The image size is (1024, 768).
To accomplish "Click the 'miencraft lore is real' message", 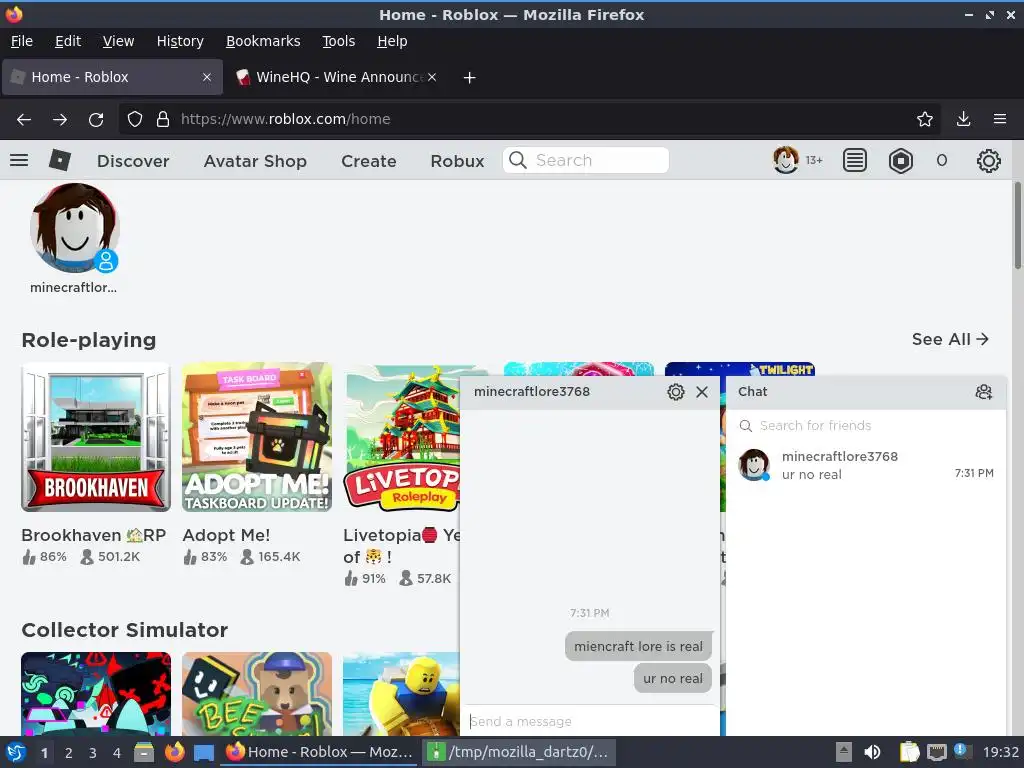I will tap(638, 647).
